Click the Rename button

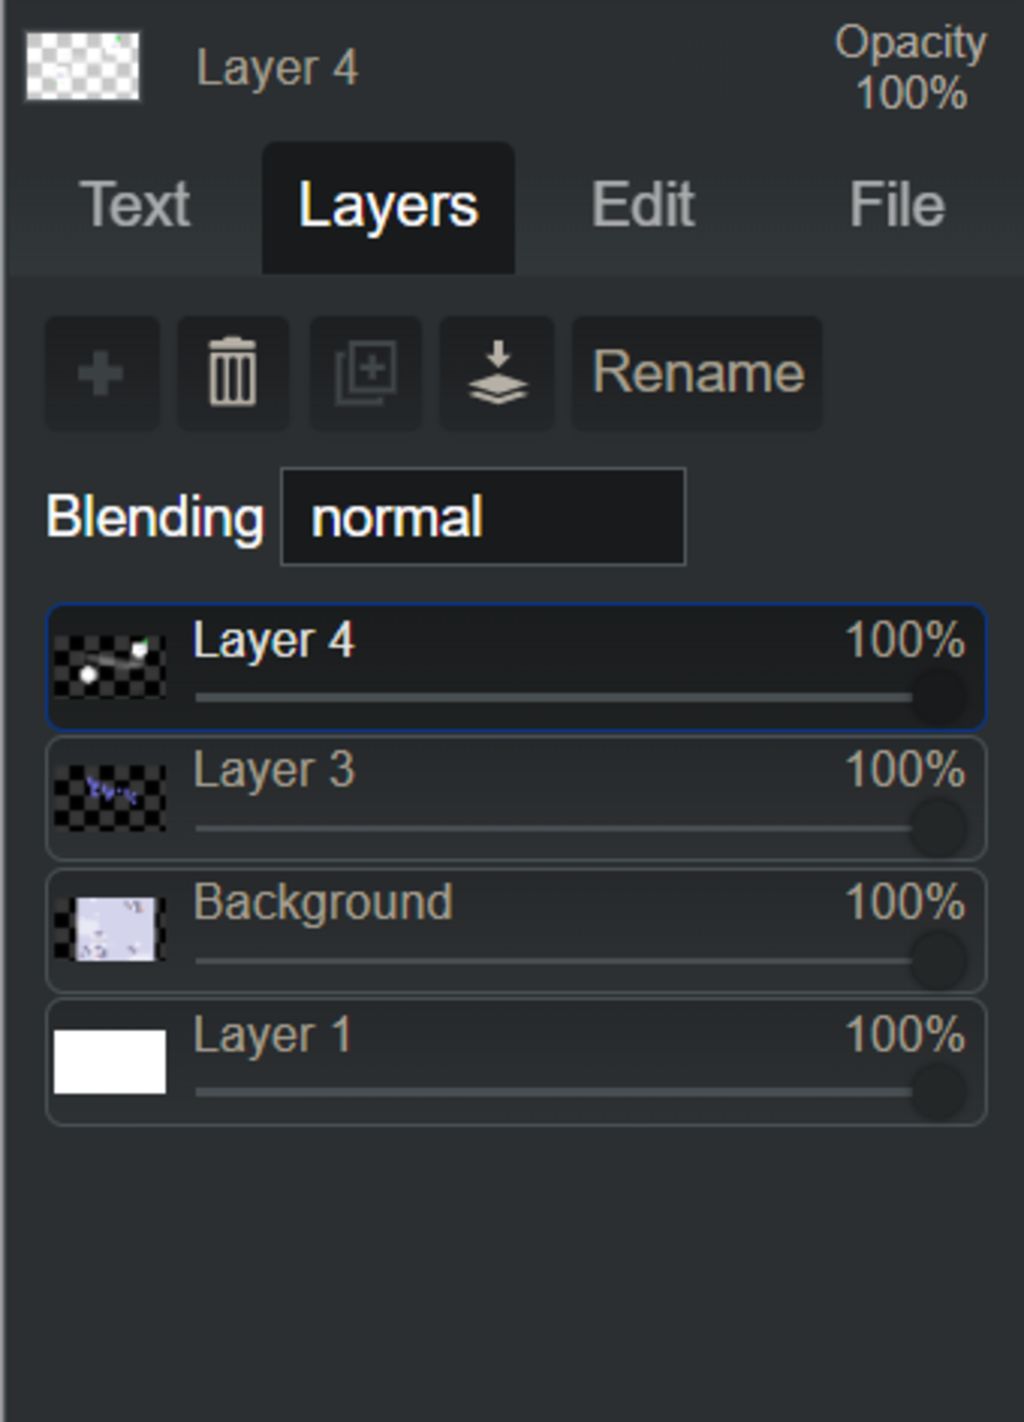pos(697,374)
